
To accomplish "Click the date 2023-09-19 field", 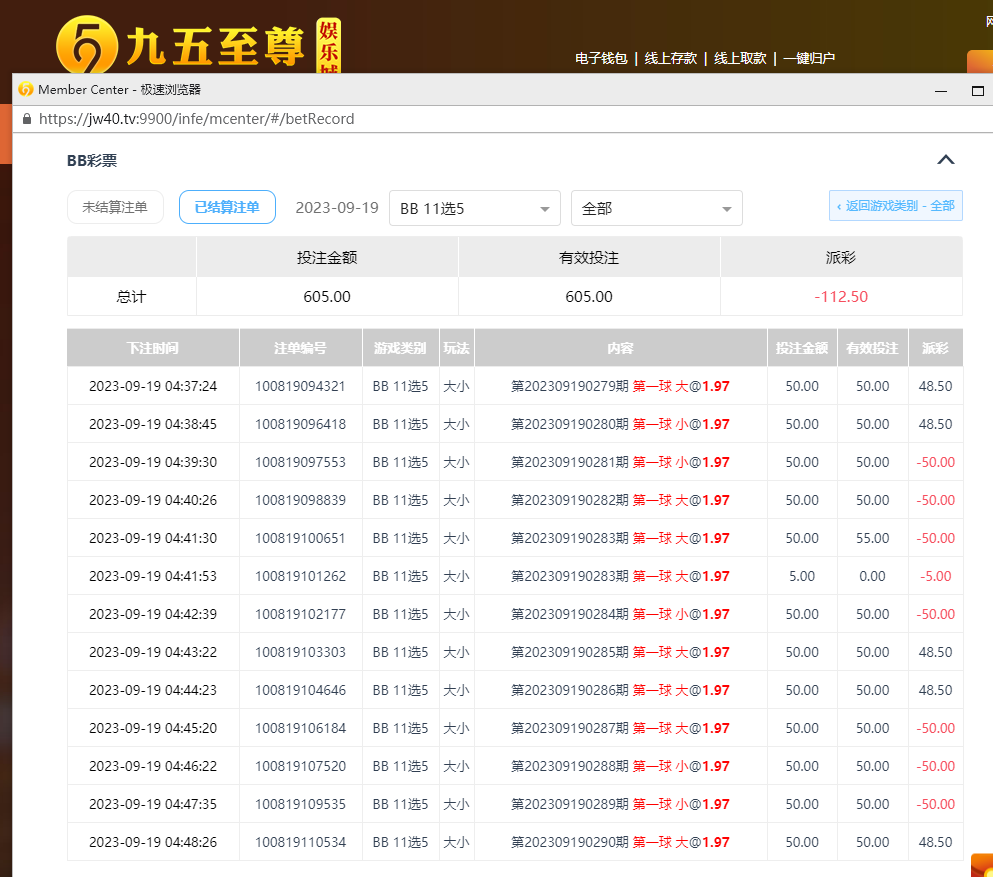I will tap(336, 208).
